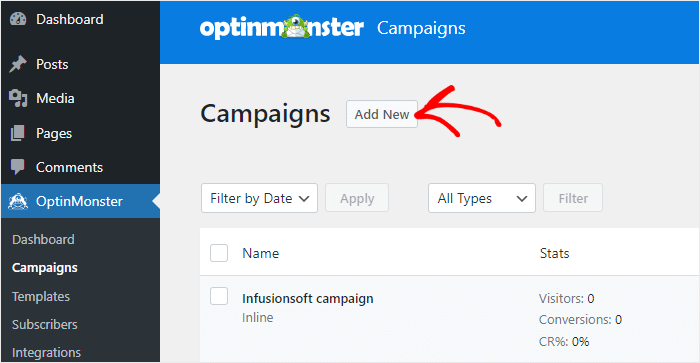Open the Filter by Date dropdown
The height and width of the screenshot is (363, 700).
point(259,198)
